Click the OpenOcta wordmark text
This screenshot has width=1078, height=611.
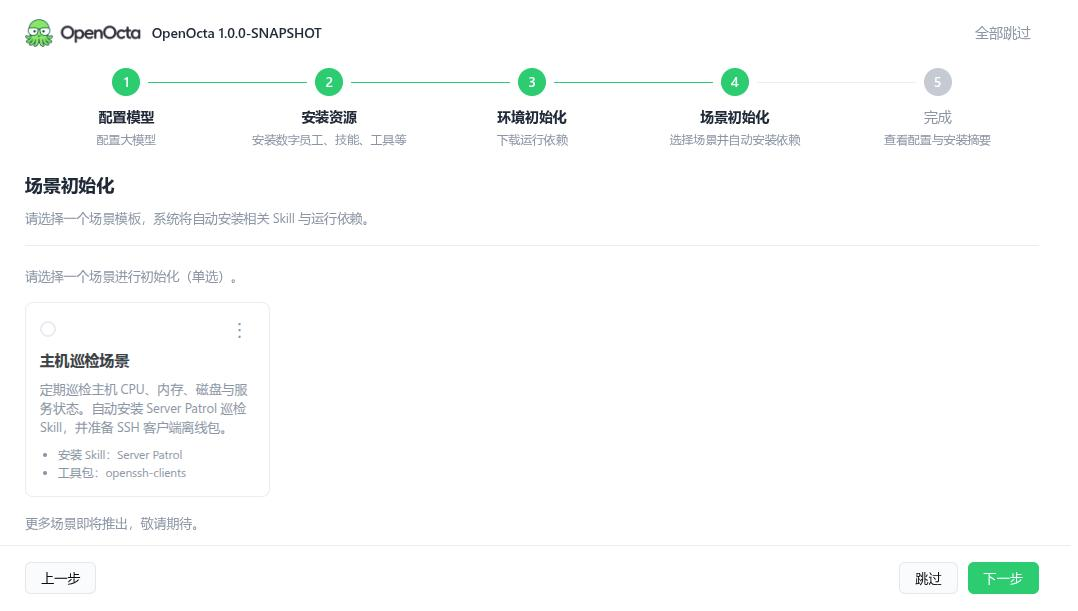[x=100, y=33]
